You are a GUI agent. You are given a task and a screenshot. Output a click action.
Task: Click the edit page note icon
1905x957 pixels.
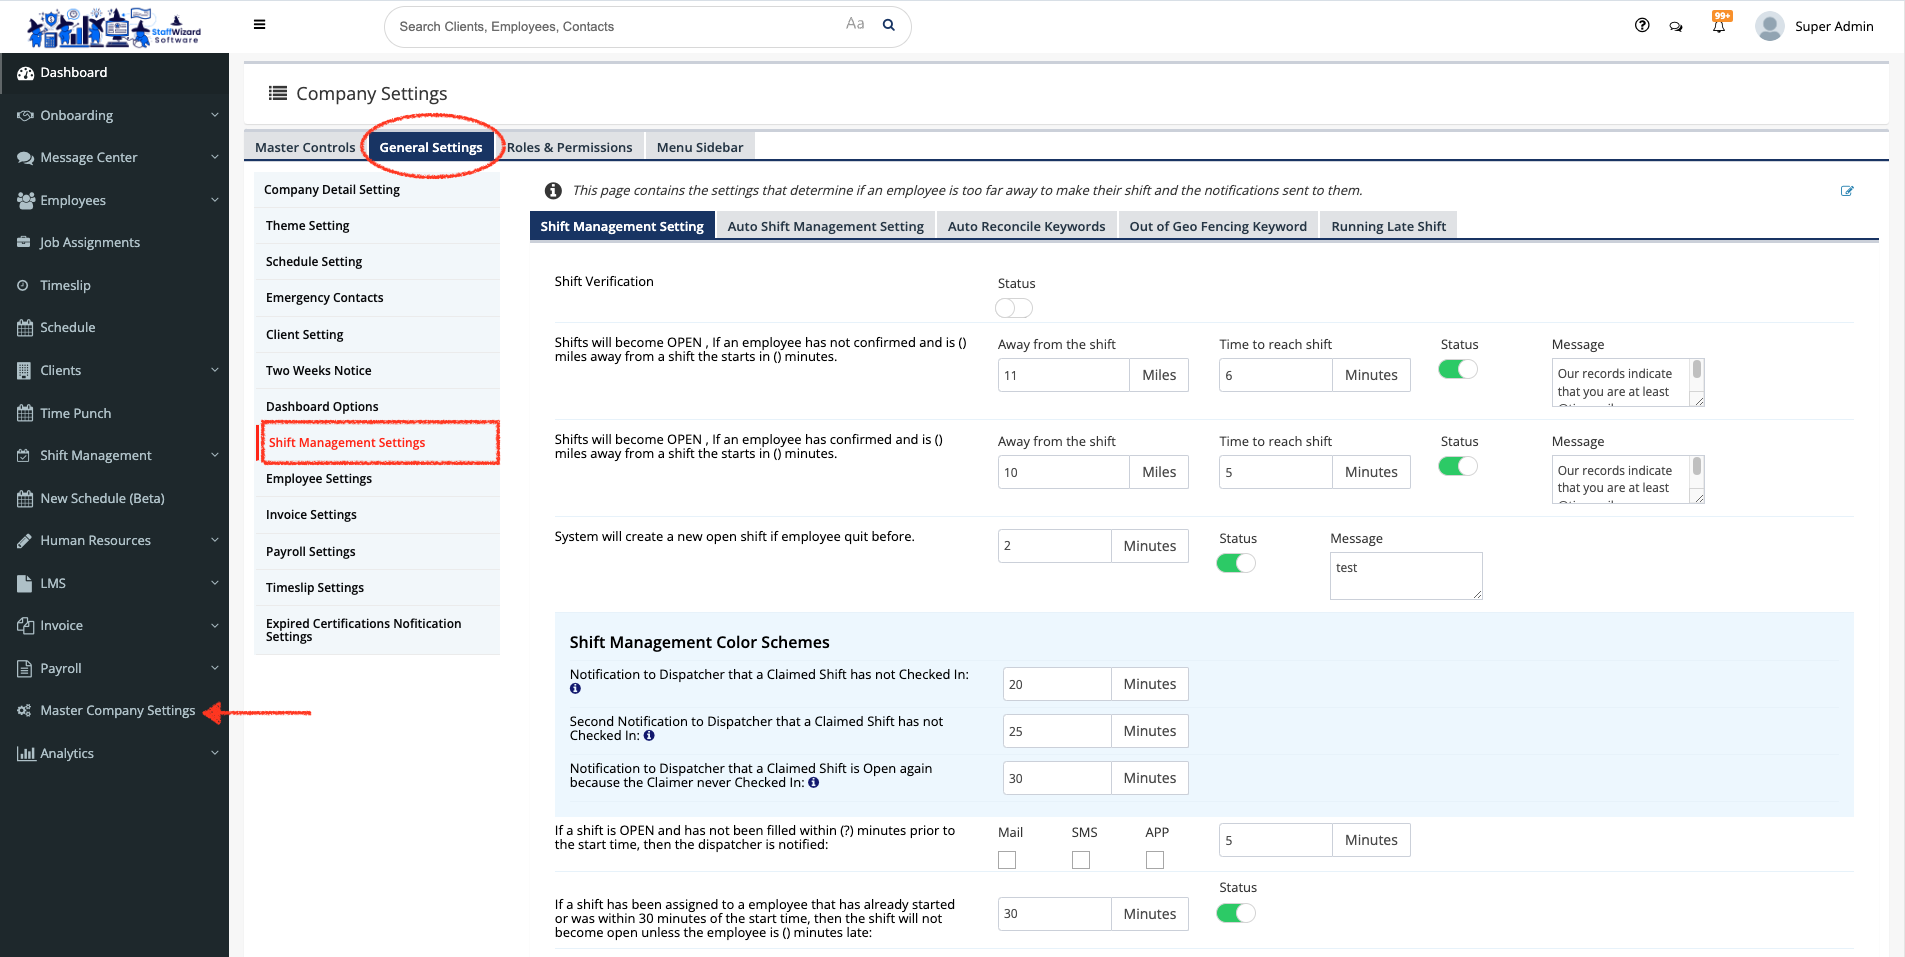(x=1847, y=191)
